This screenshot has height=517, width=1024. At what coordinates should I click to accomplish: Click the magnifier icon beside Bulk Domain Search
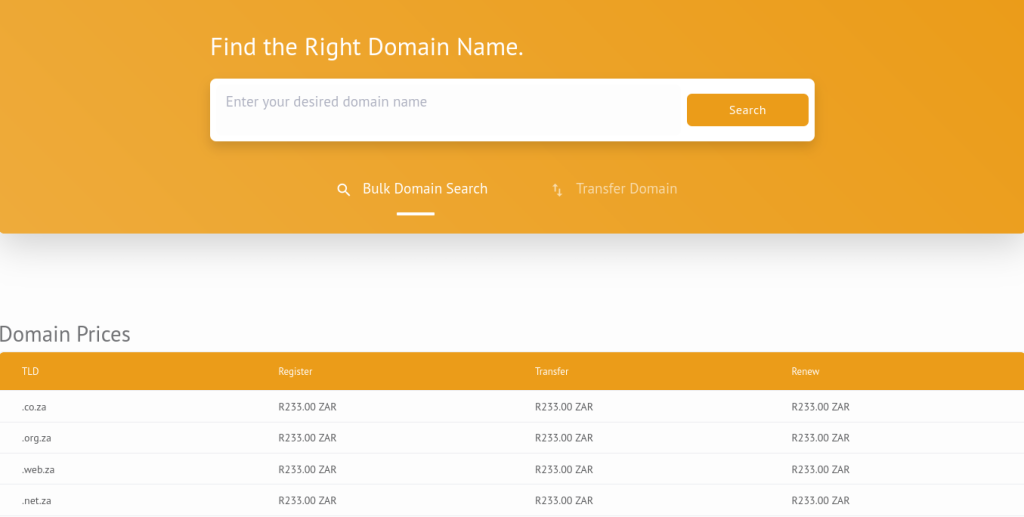[344, 190]
